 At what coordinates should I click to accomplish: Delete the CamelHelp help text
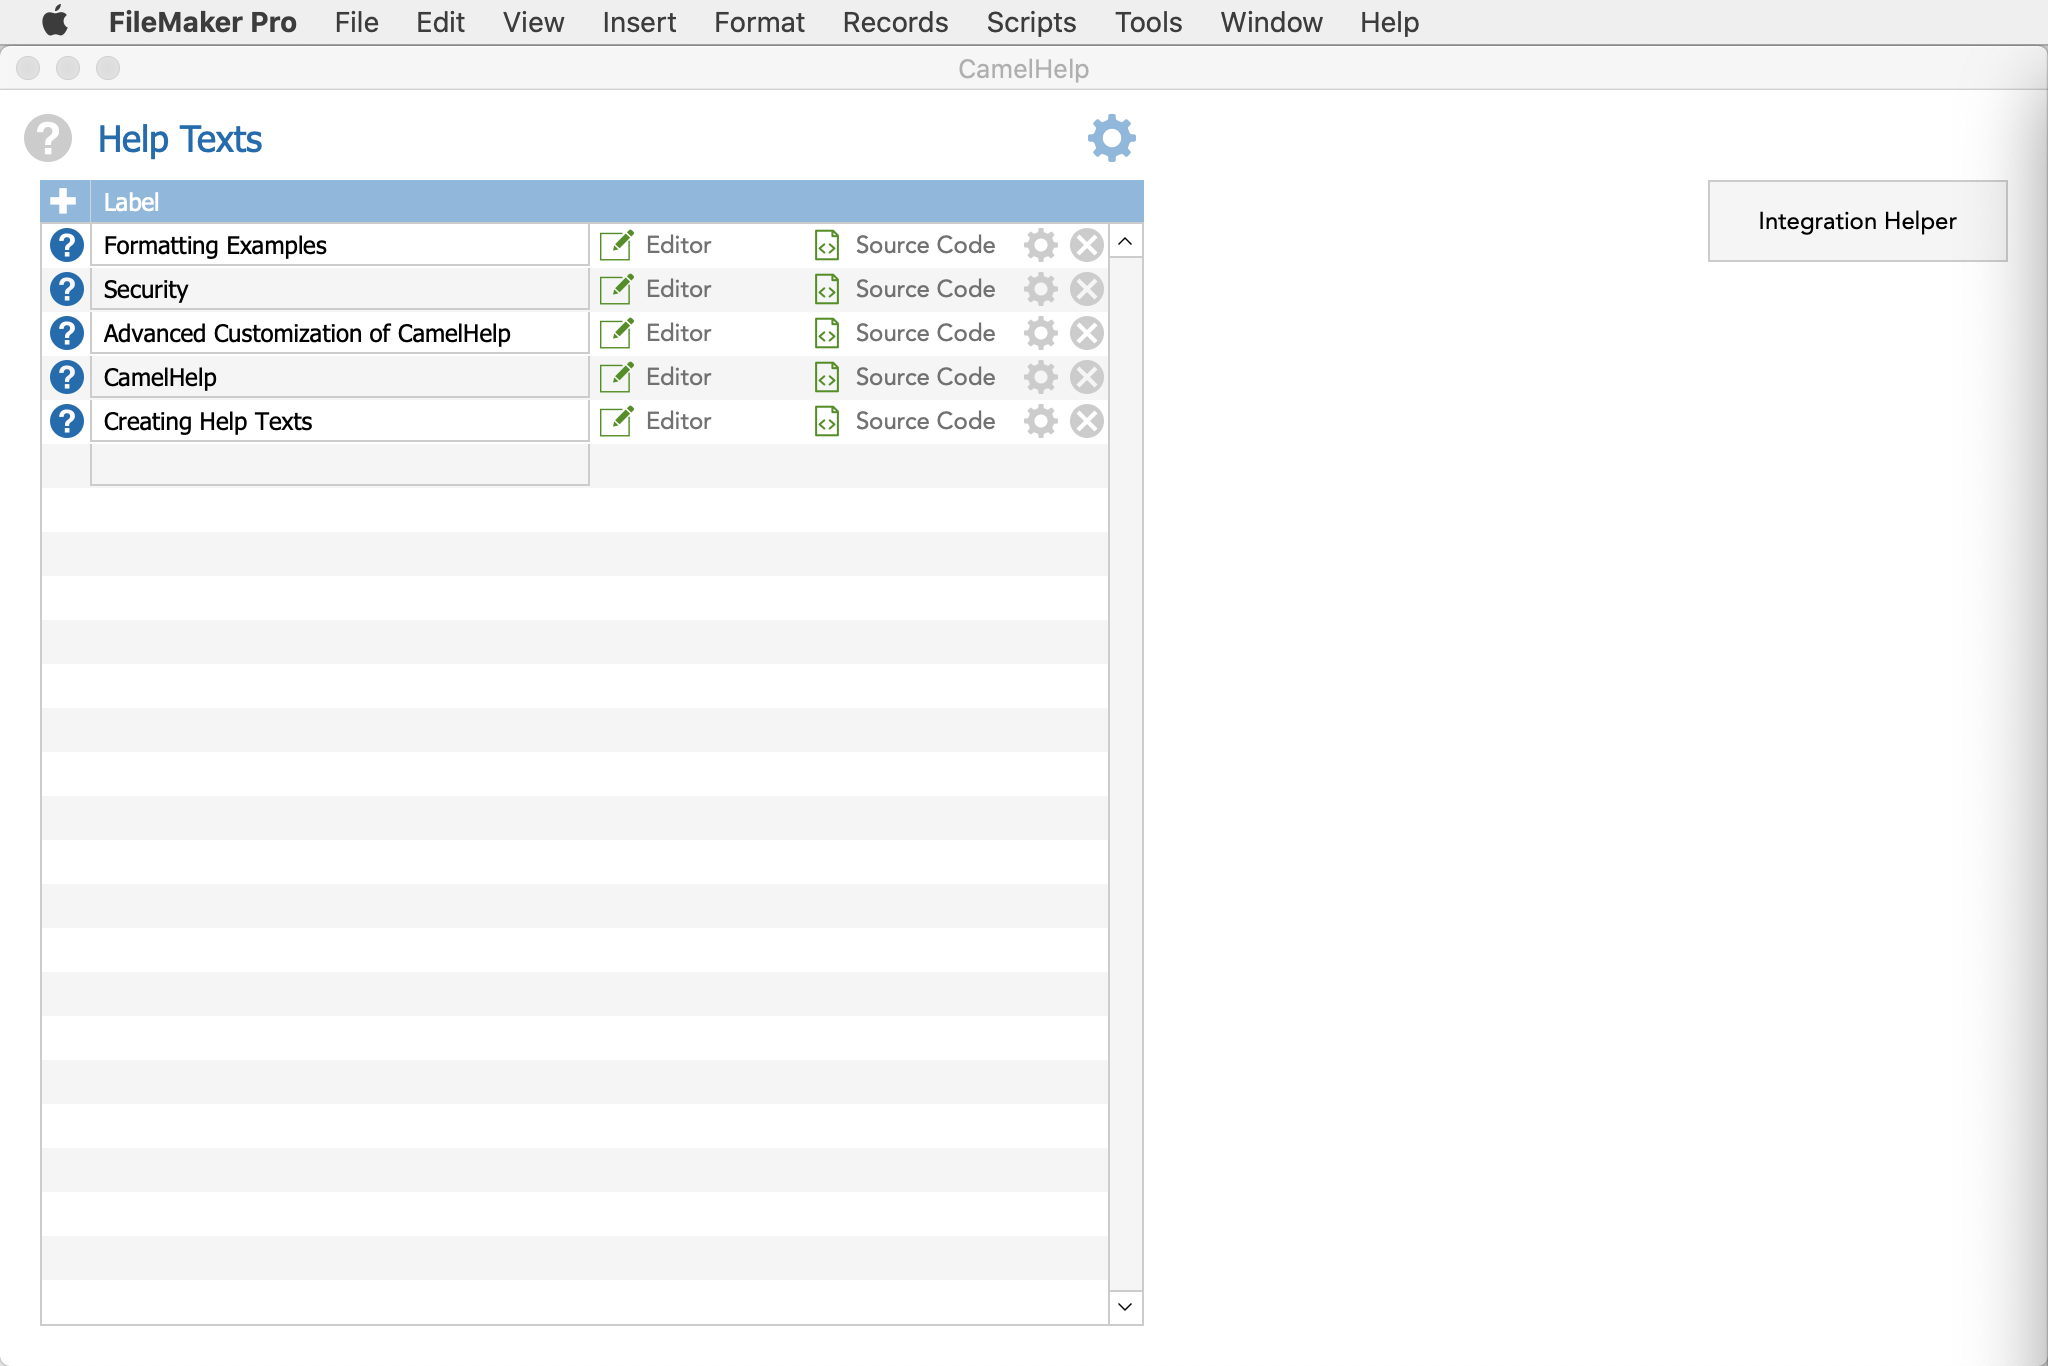click(x=1087, y=377)
